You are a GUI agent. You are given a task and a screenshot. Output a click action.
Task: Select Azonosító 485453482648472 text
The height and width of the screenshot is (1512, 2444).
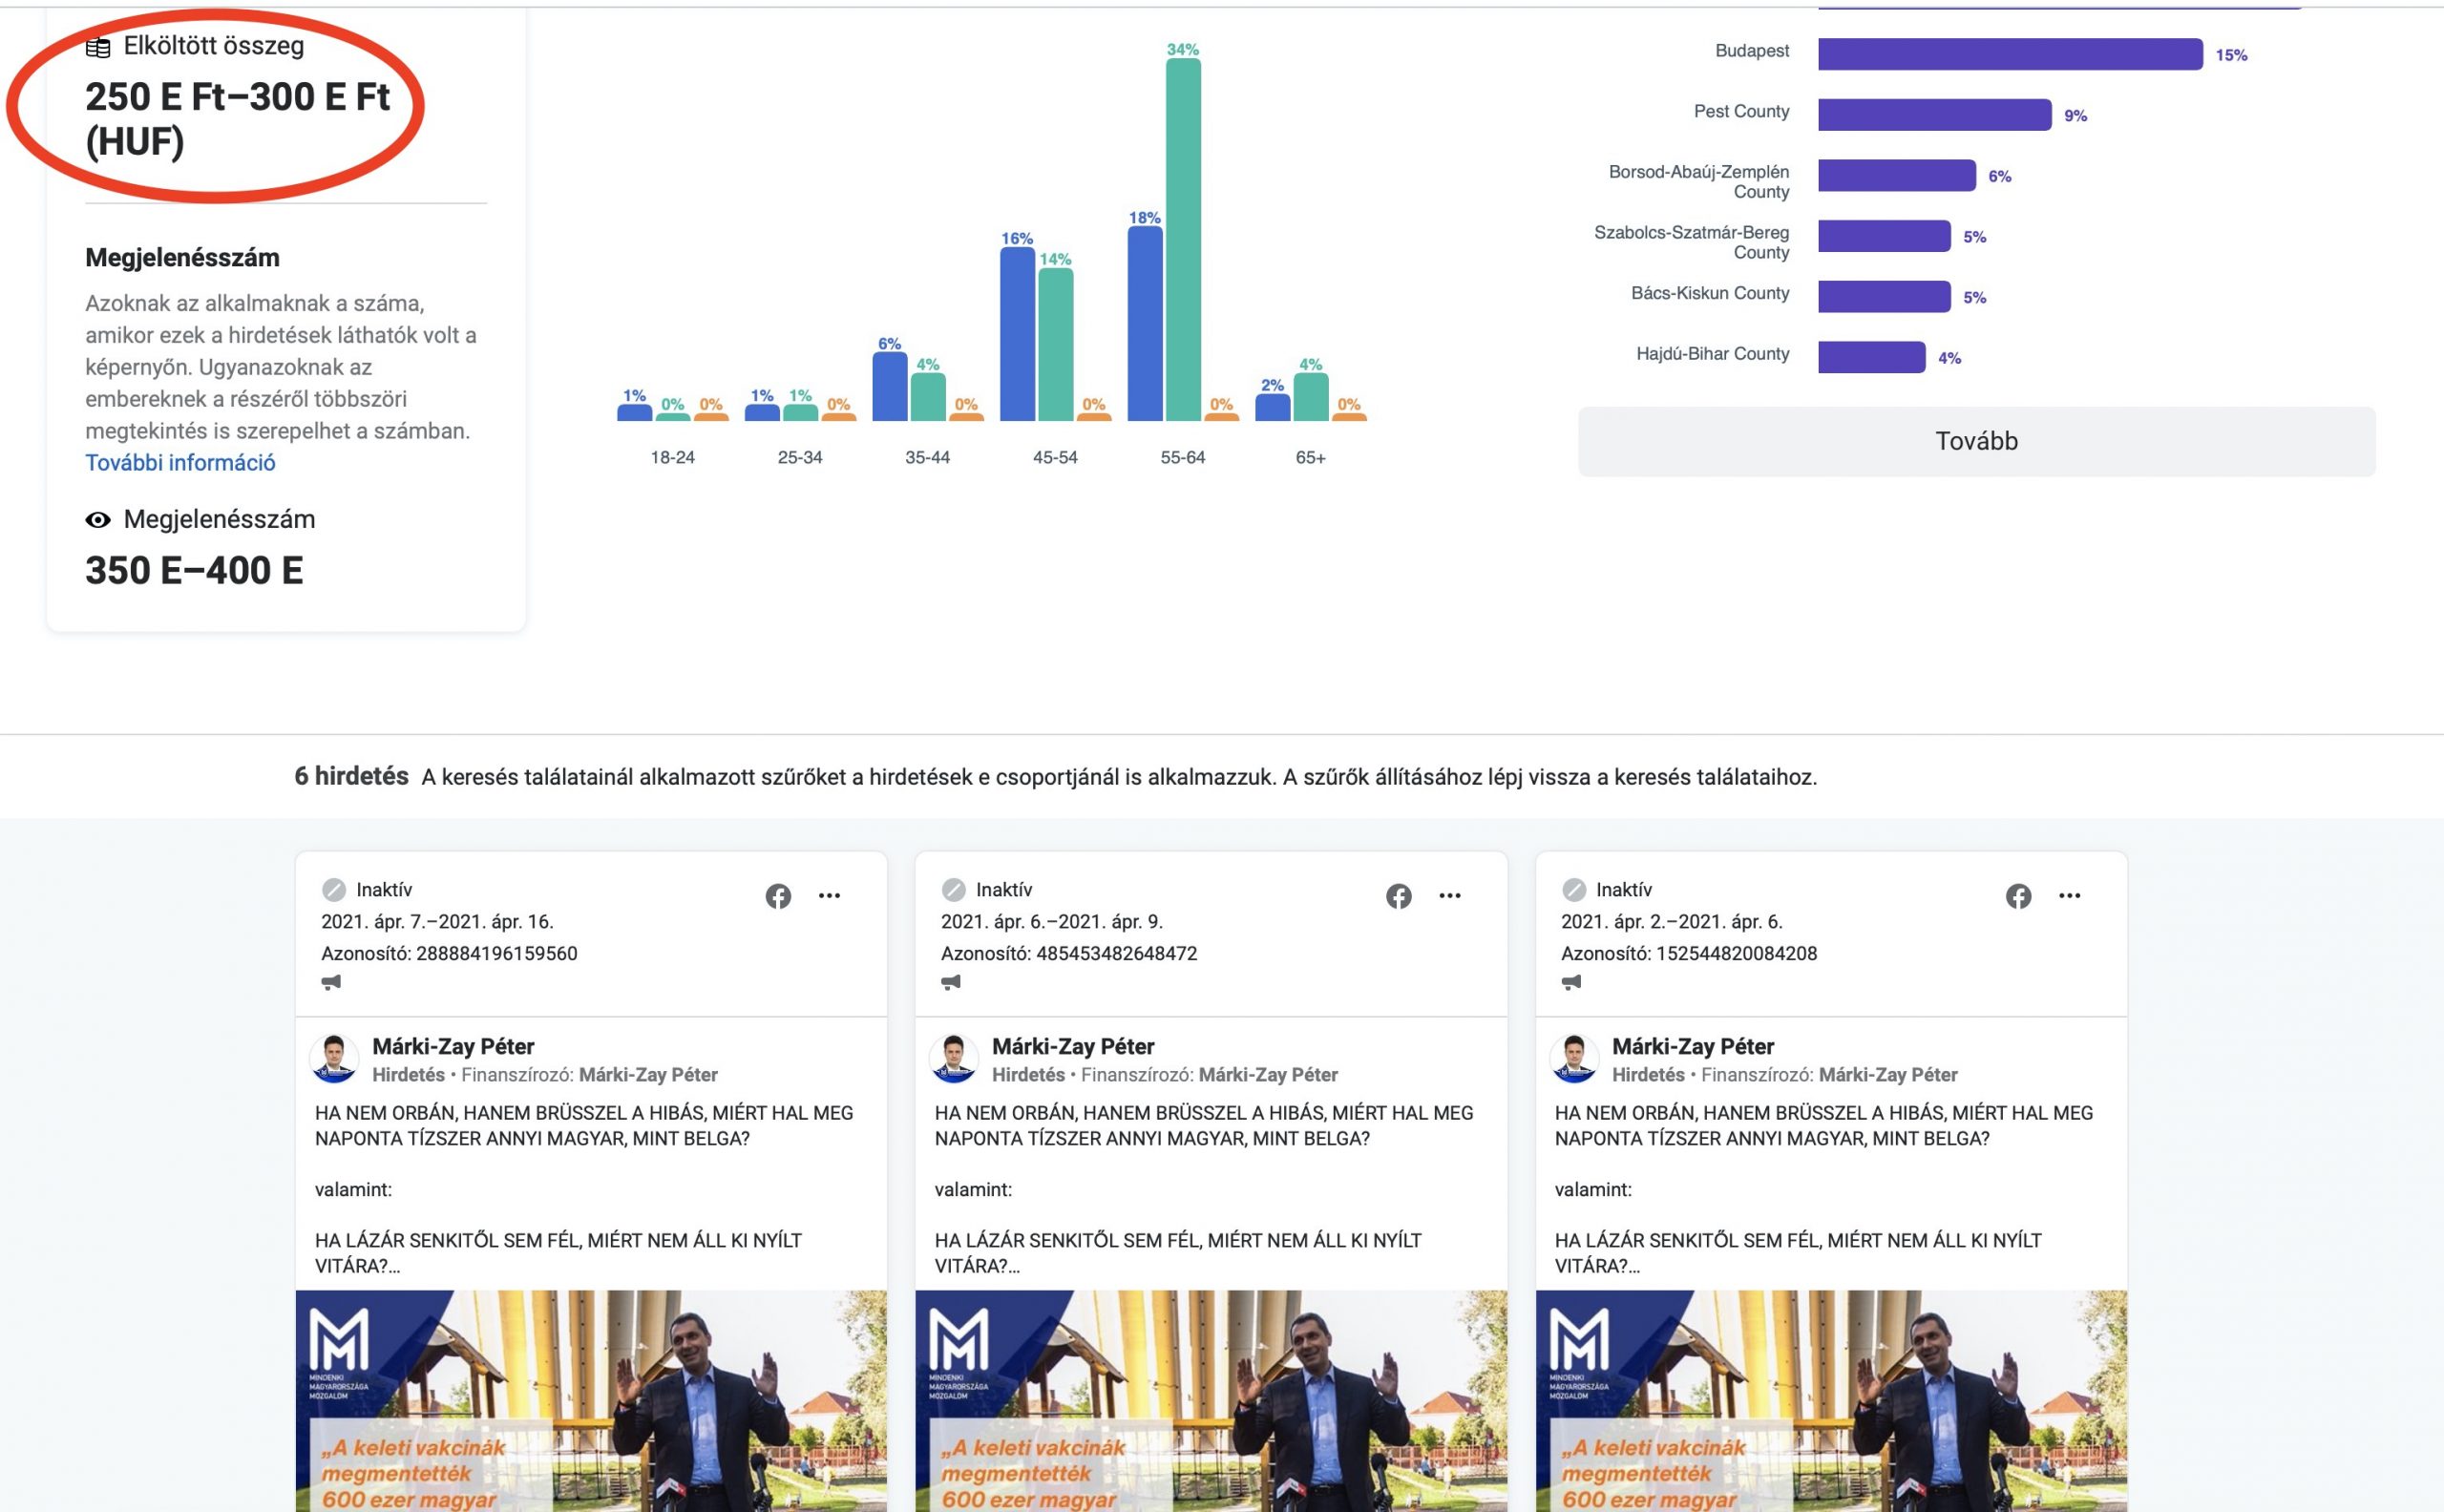[1069, 954]
